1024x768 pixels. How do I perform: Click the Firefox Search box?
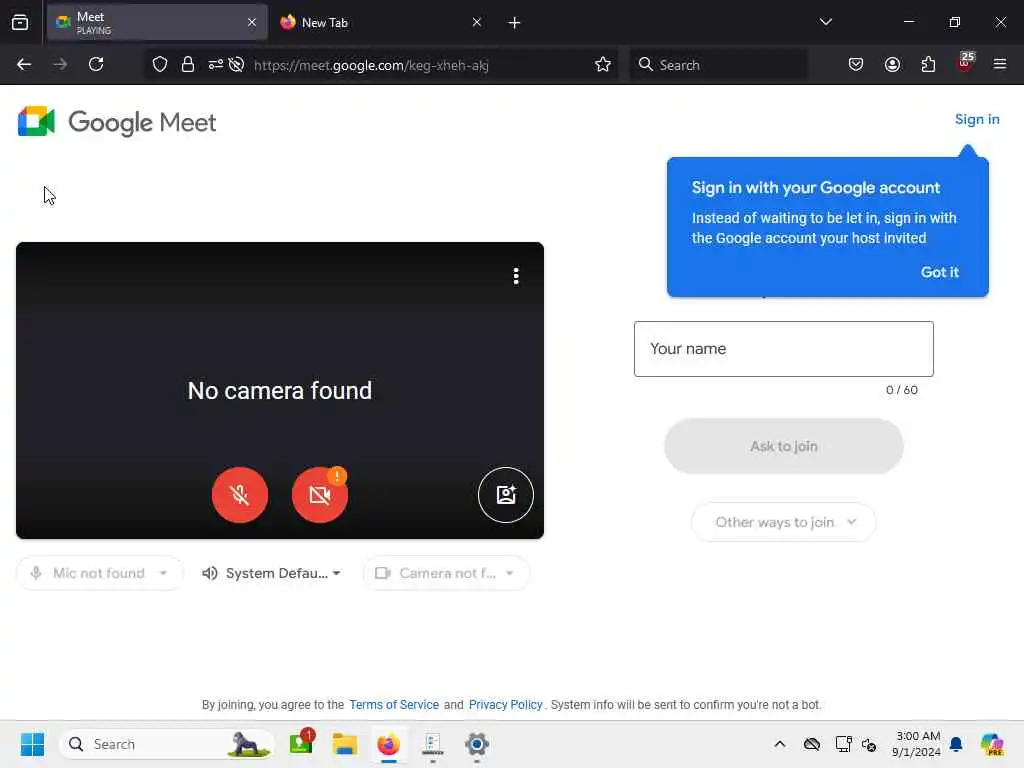[x=718, y=65]
